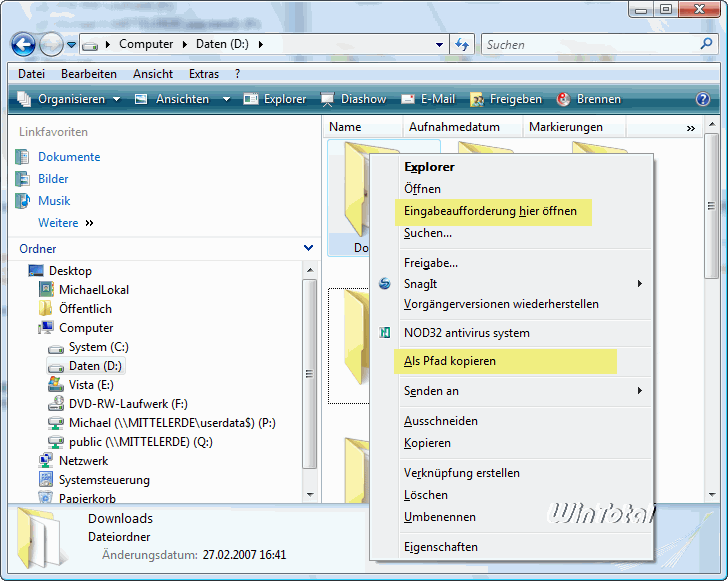The width and height of the screenshot is (728, 581).
Task: Open the Datei menu
Action: click(32, 74)
